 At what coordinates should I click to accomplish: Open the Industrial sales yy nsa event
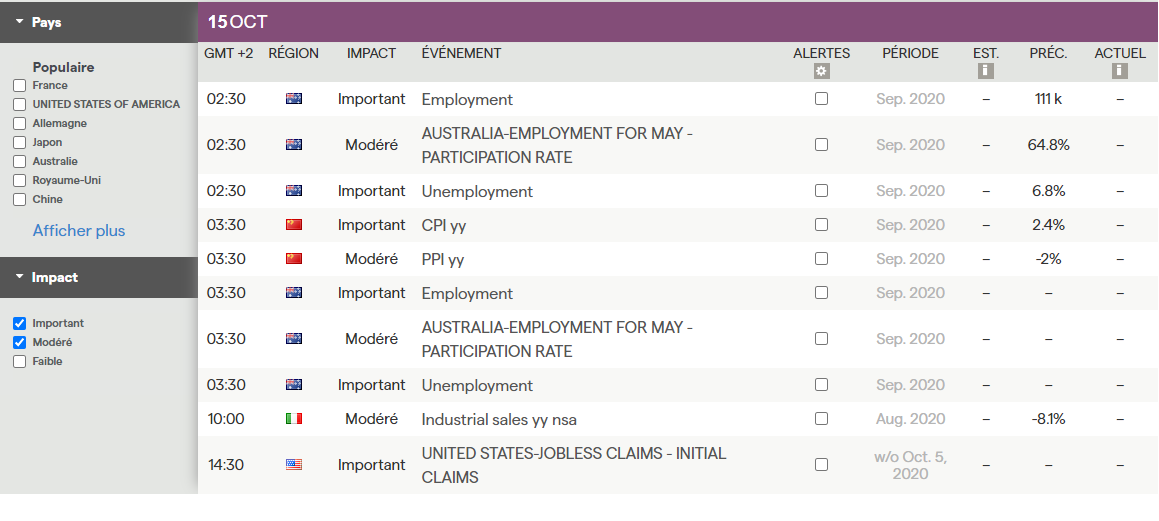pyautogui.click(x=499, y=419)
